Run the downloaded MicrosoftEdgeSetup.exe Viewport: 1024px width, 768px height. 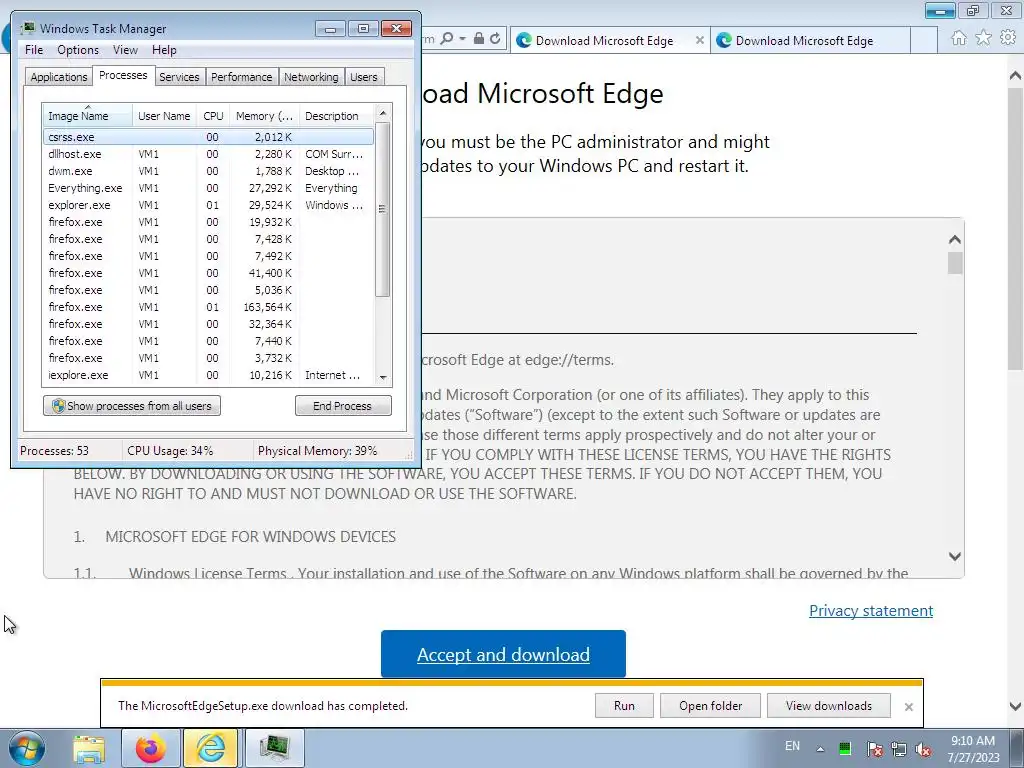point(624,705)
